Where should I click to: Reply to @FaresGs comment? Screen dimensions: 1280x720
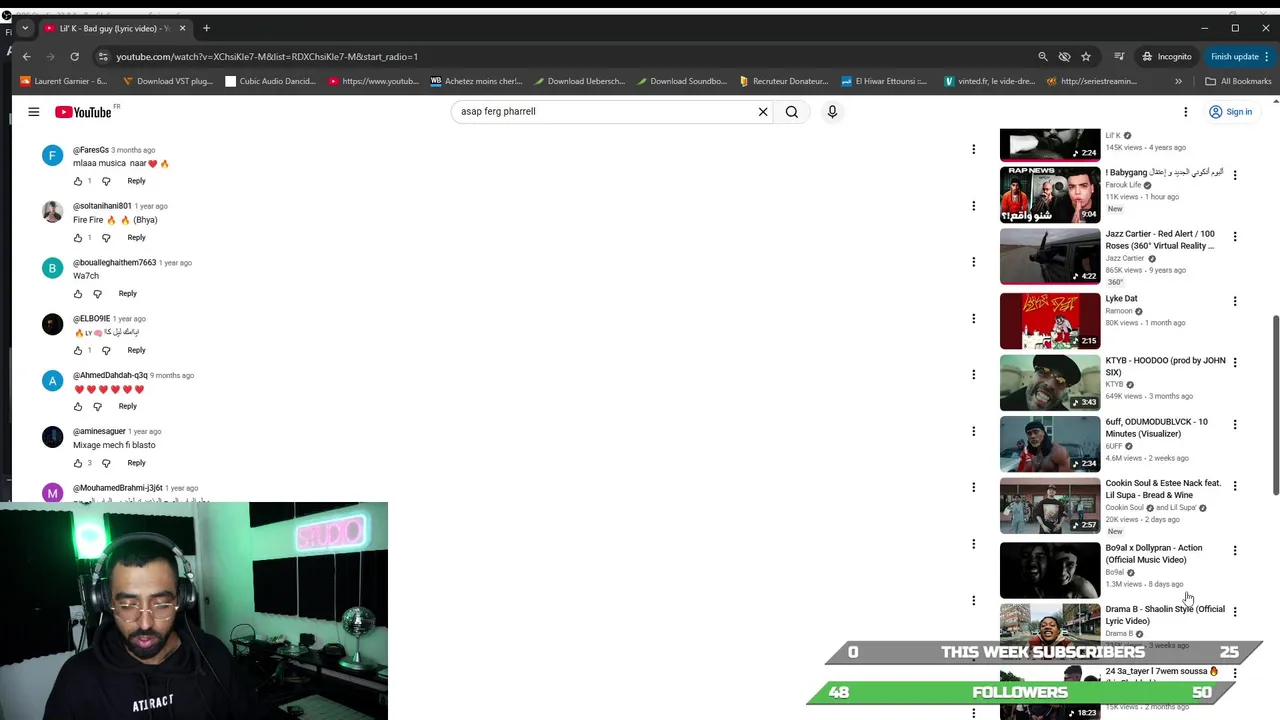point(136,181)
